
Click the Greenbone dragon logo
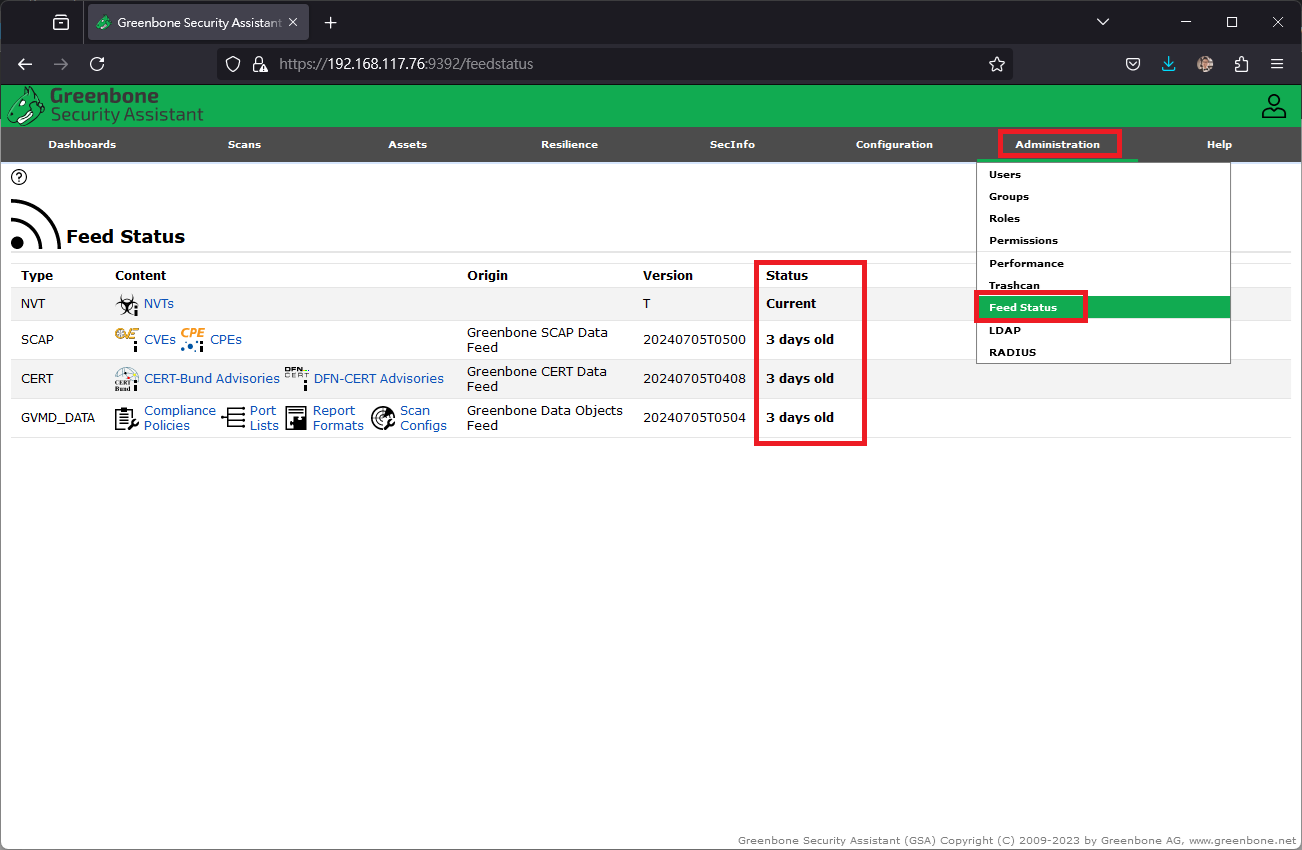click(x=26, y=106)
